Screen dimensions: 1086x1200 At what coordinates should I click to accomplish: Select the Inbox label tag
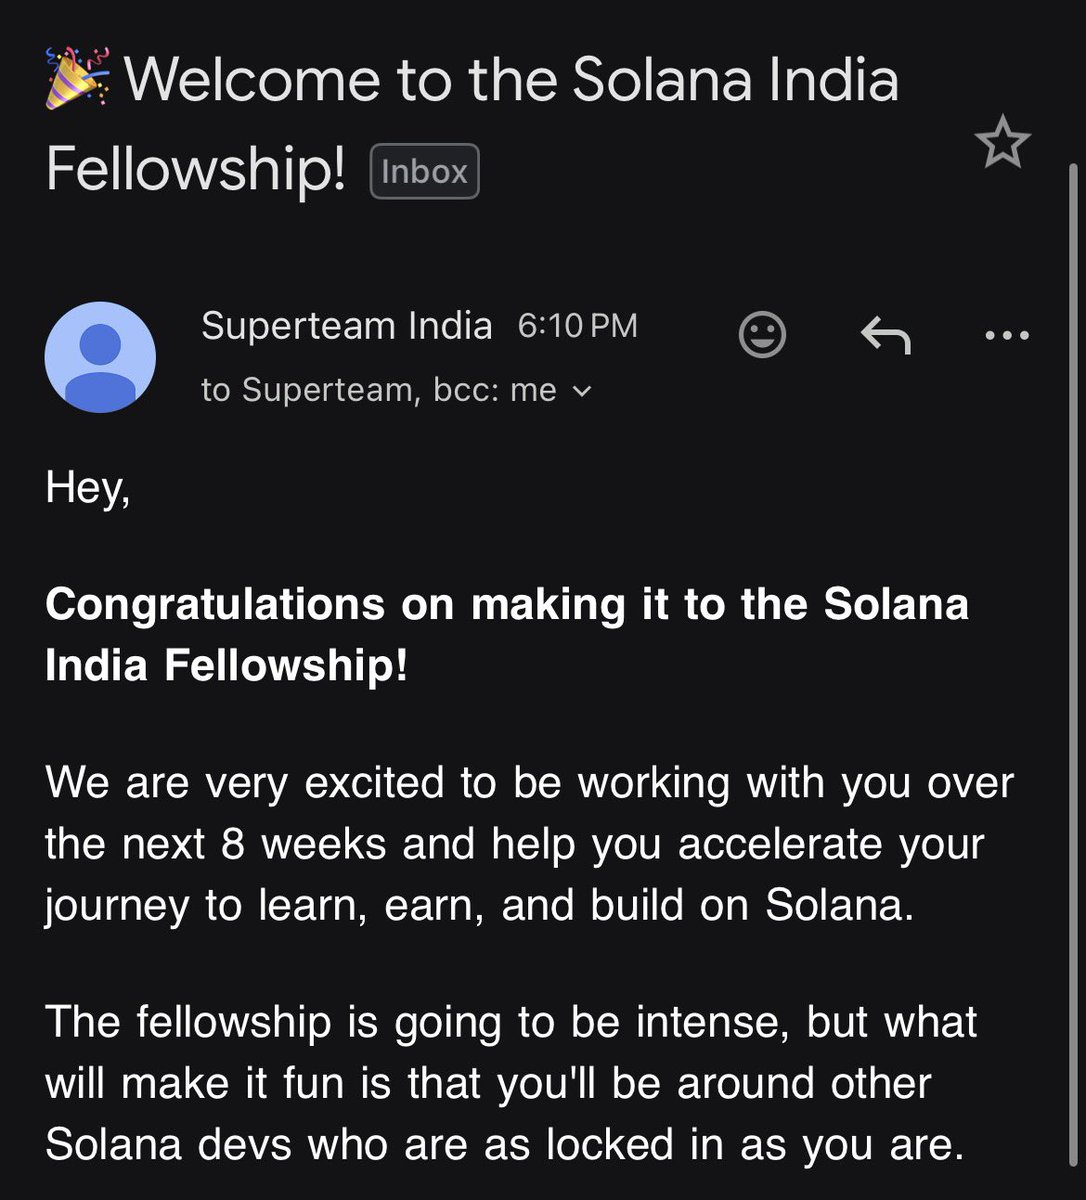[x=425, y=171]
